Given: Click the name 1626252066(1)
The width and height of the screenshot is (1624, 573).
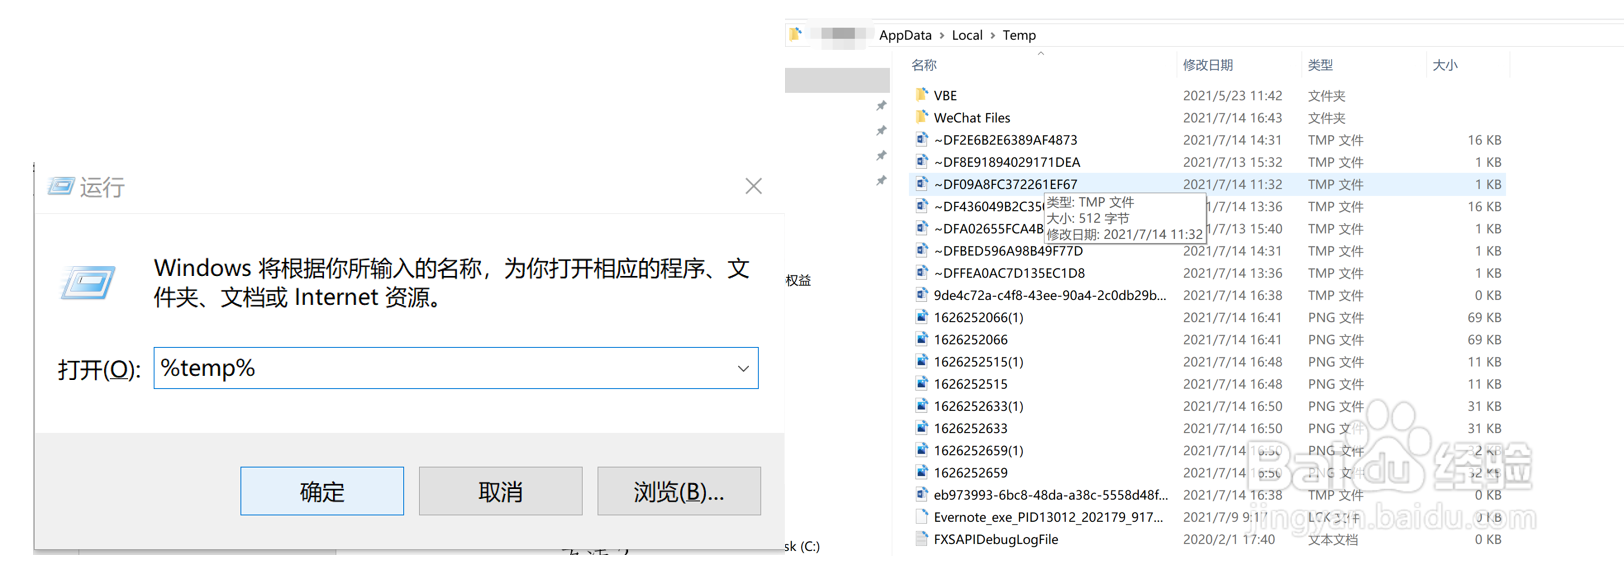Looking at the screenshot, I should click(x=979, y=317).
